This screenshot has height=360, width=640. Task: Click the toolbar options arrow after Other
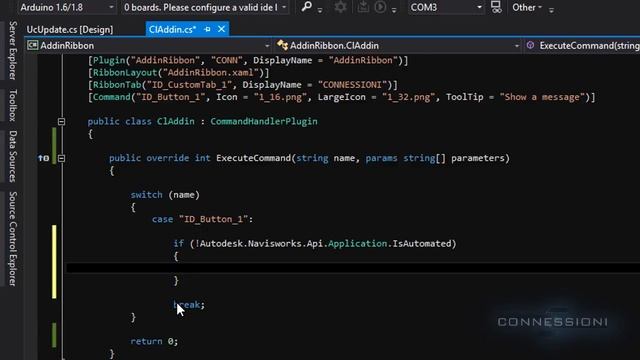(551, 10)
